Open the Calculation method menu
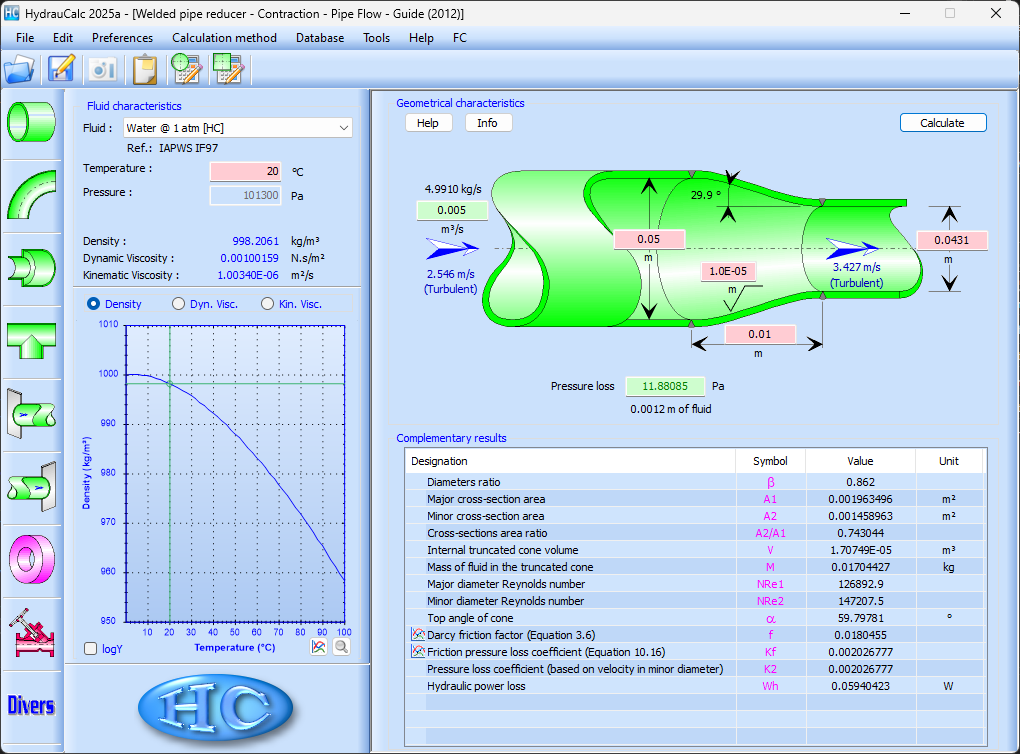This screenshot has width=1020, height=754. point(224,38)
